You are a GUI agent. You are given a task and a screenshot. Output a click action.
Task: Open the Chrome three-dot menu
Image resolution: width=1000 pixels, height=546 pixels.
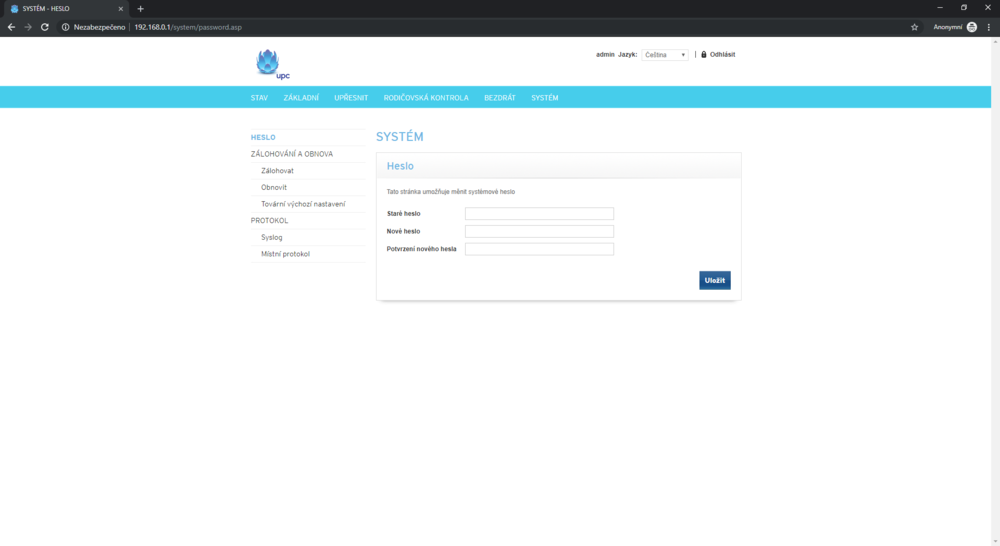pyautogui.click(x=988, y=27)
